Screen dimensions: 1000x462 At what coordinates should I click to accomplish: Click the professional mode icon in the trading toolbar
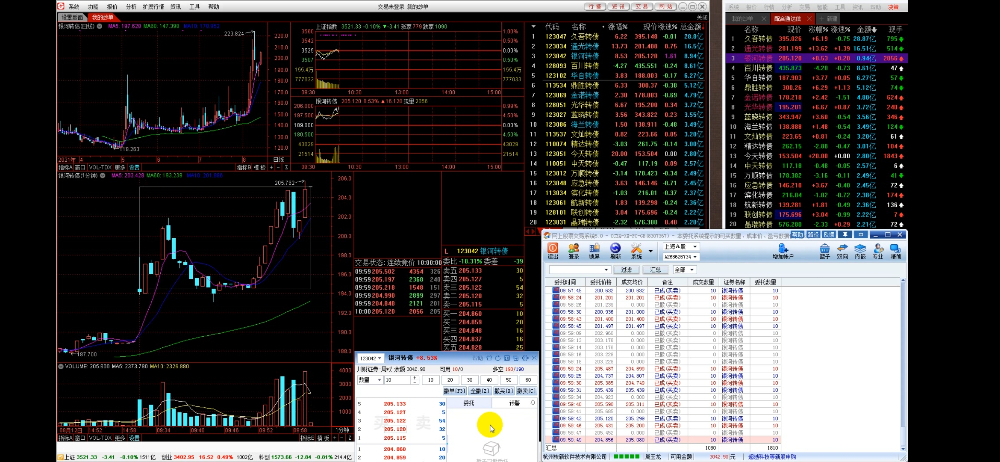878,250
